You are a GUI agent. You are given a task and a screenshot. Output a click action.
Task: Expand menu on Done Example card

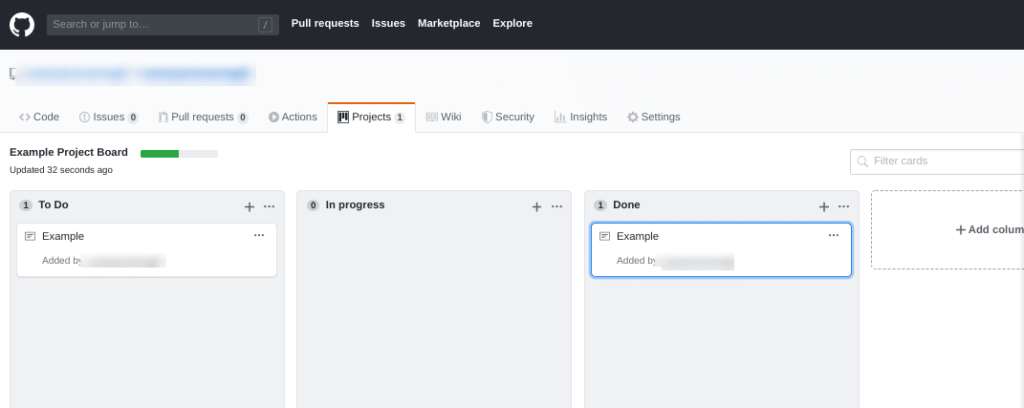(x=834, y=235)
